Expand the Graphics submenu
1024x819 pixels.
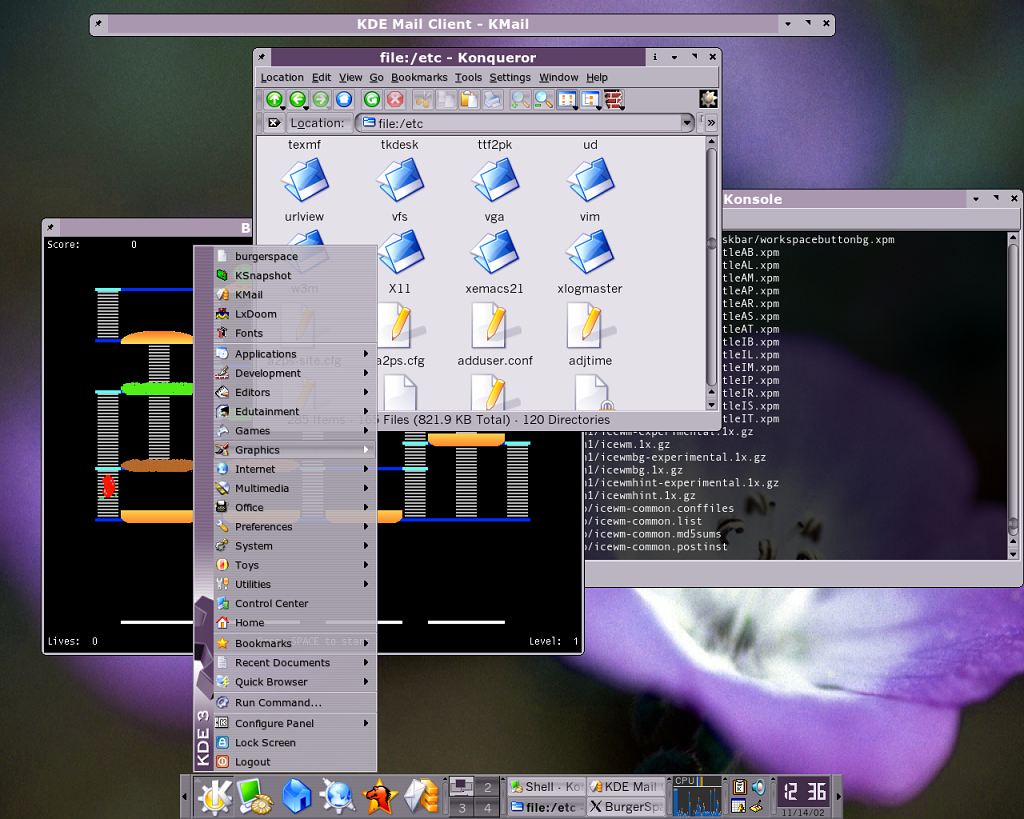coord(295,450)
